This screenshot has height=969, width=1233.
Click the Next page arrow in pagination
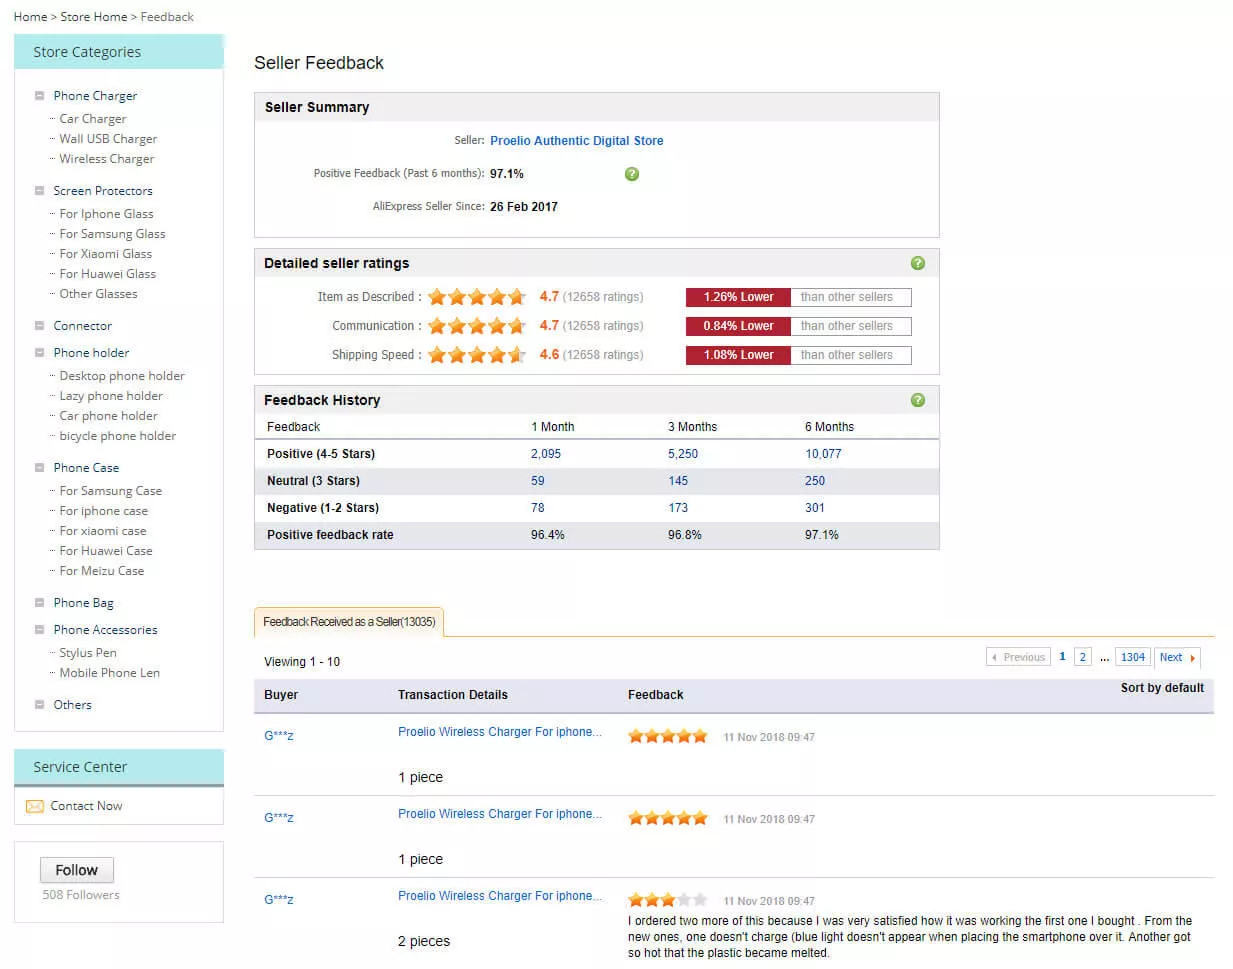point(1177,657)
